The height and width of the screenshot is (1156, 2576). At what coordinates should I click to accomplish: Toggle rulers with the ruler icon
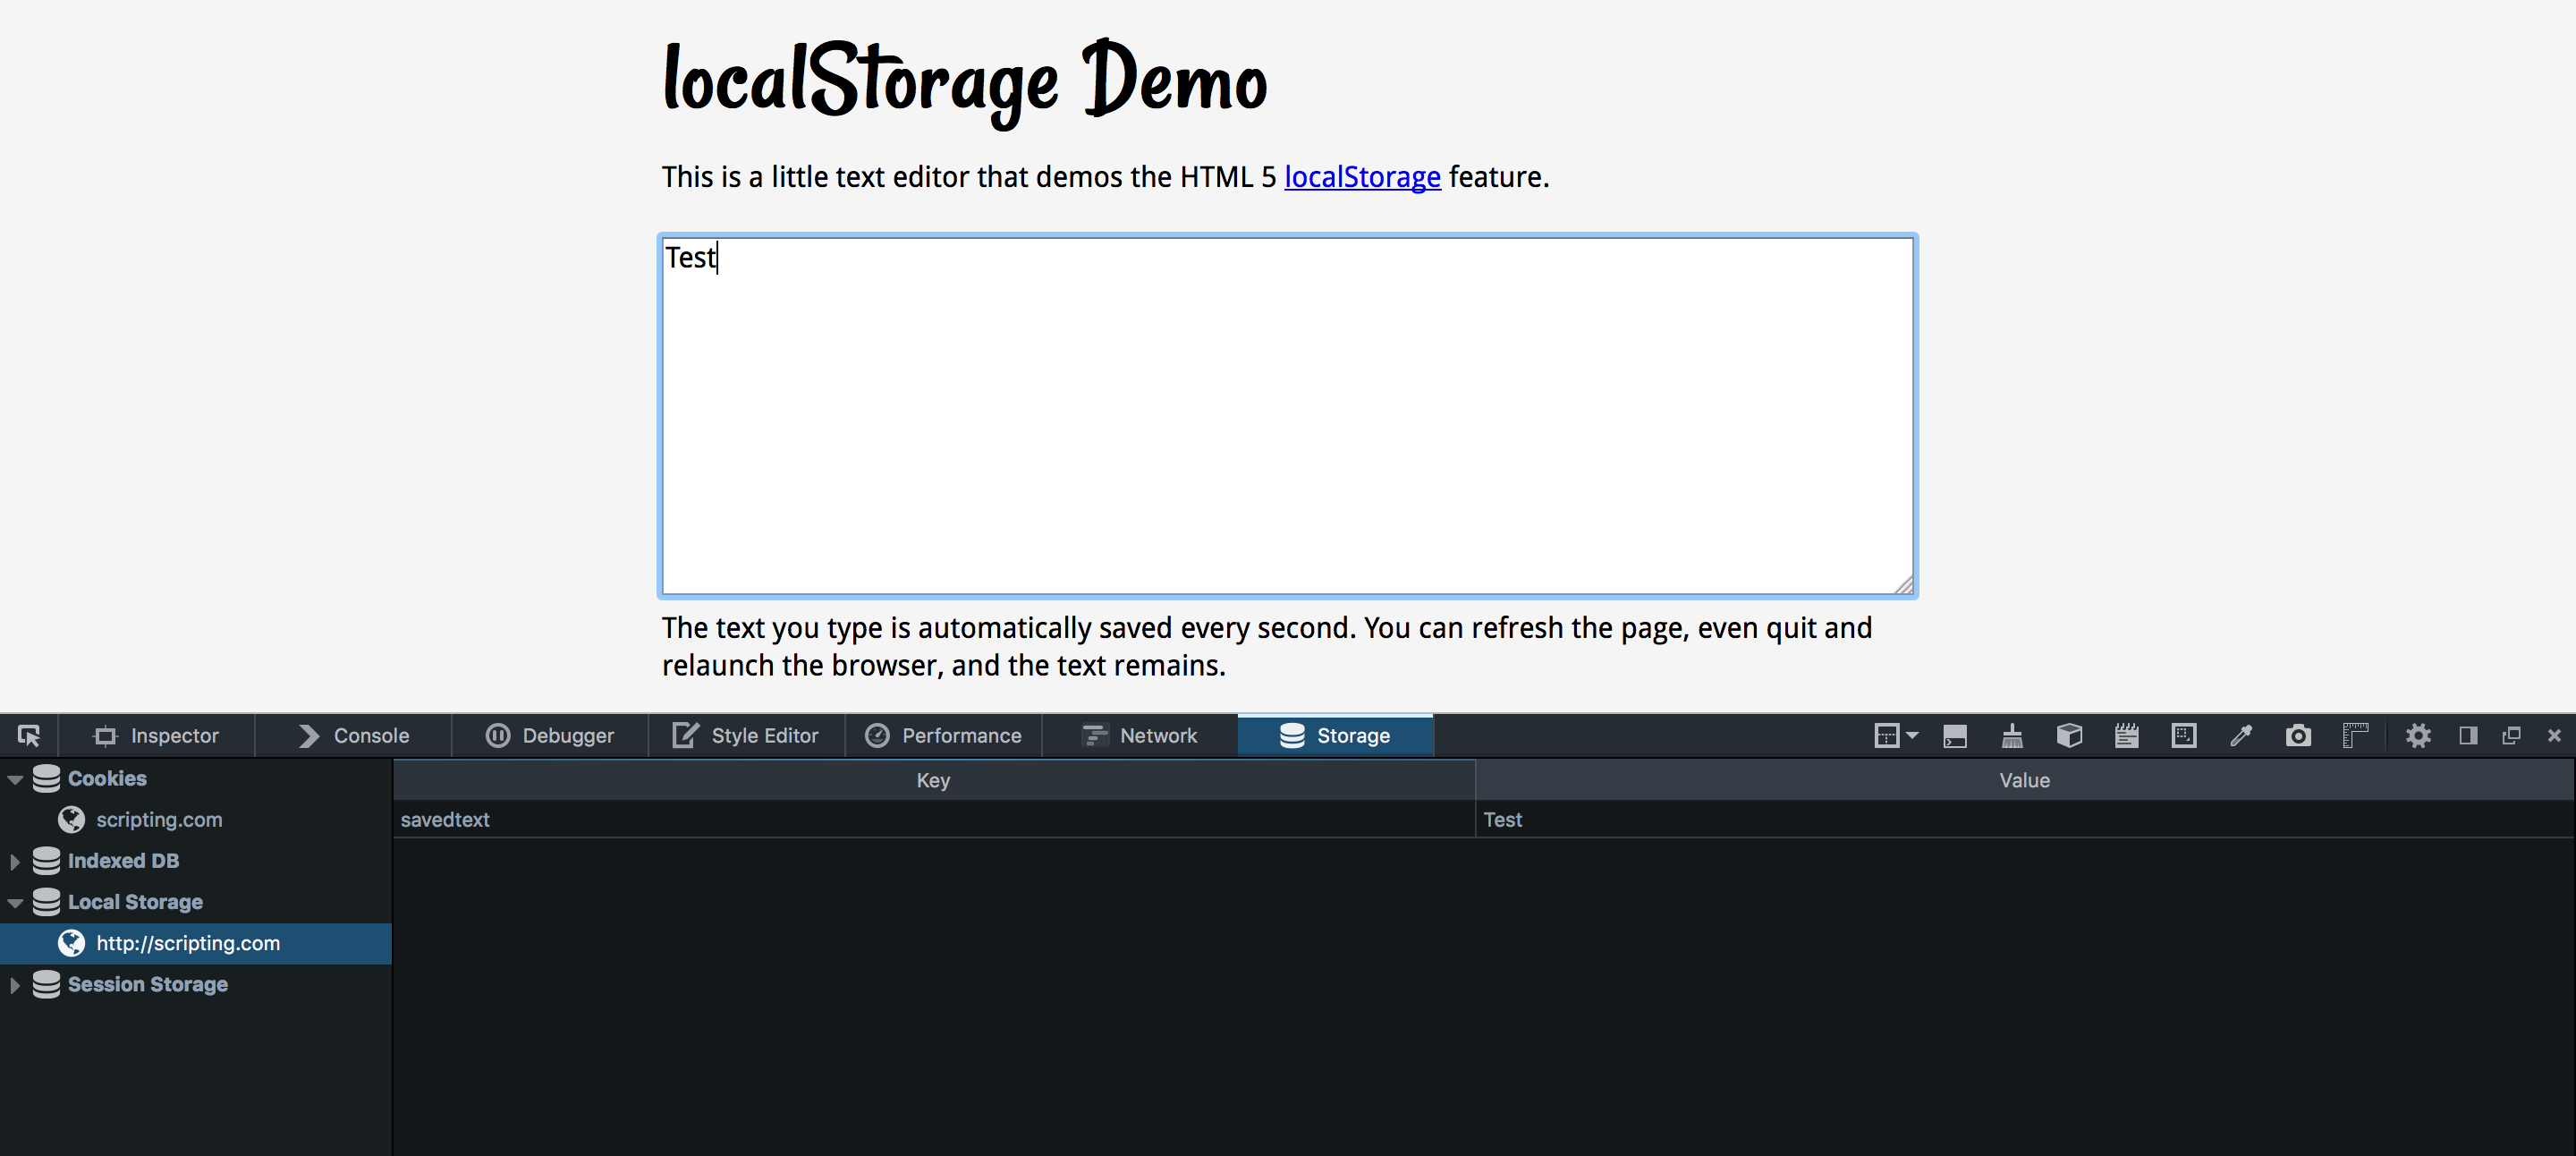2355,736
